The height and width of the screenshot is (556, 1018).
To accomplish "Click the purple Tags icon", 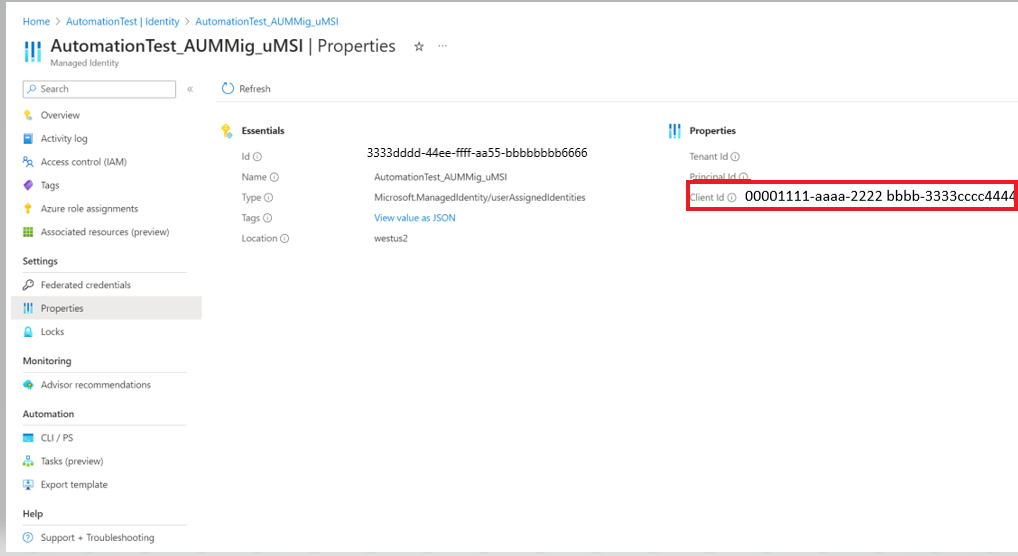I will pos(28,185).
